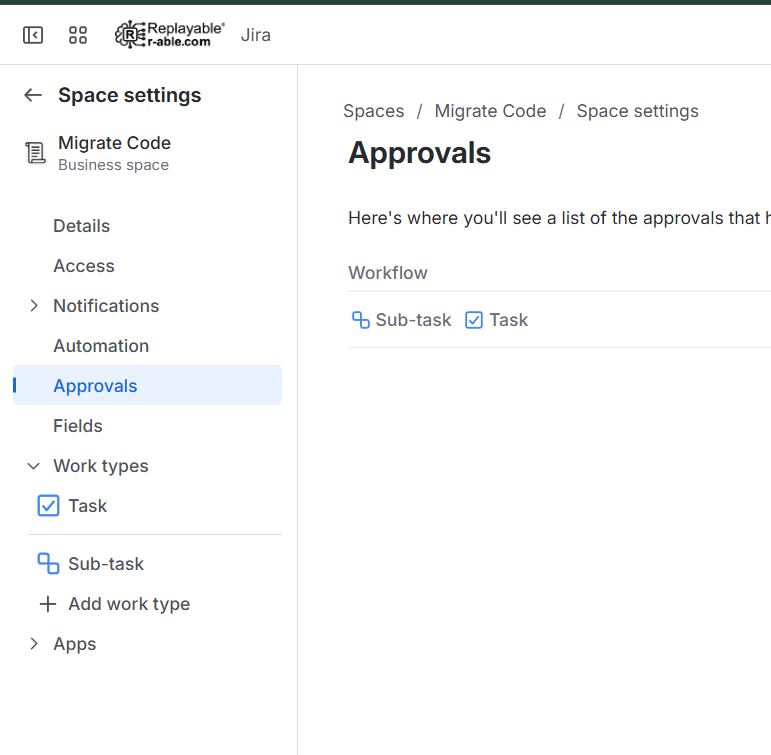
Task: Open the Notifications settings item
Action: (106, 306)
